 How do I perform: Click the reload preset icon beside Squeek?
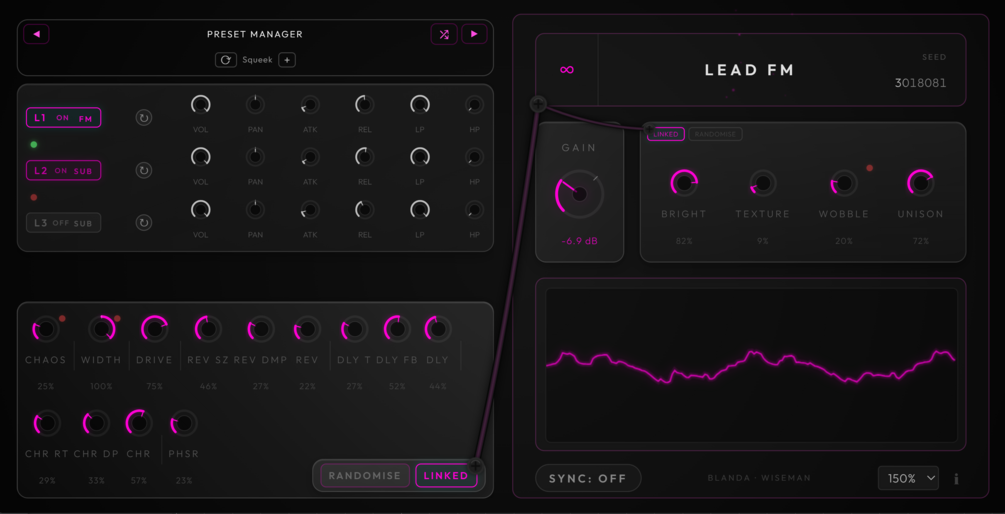point(226,60)
